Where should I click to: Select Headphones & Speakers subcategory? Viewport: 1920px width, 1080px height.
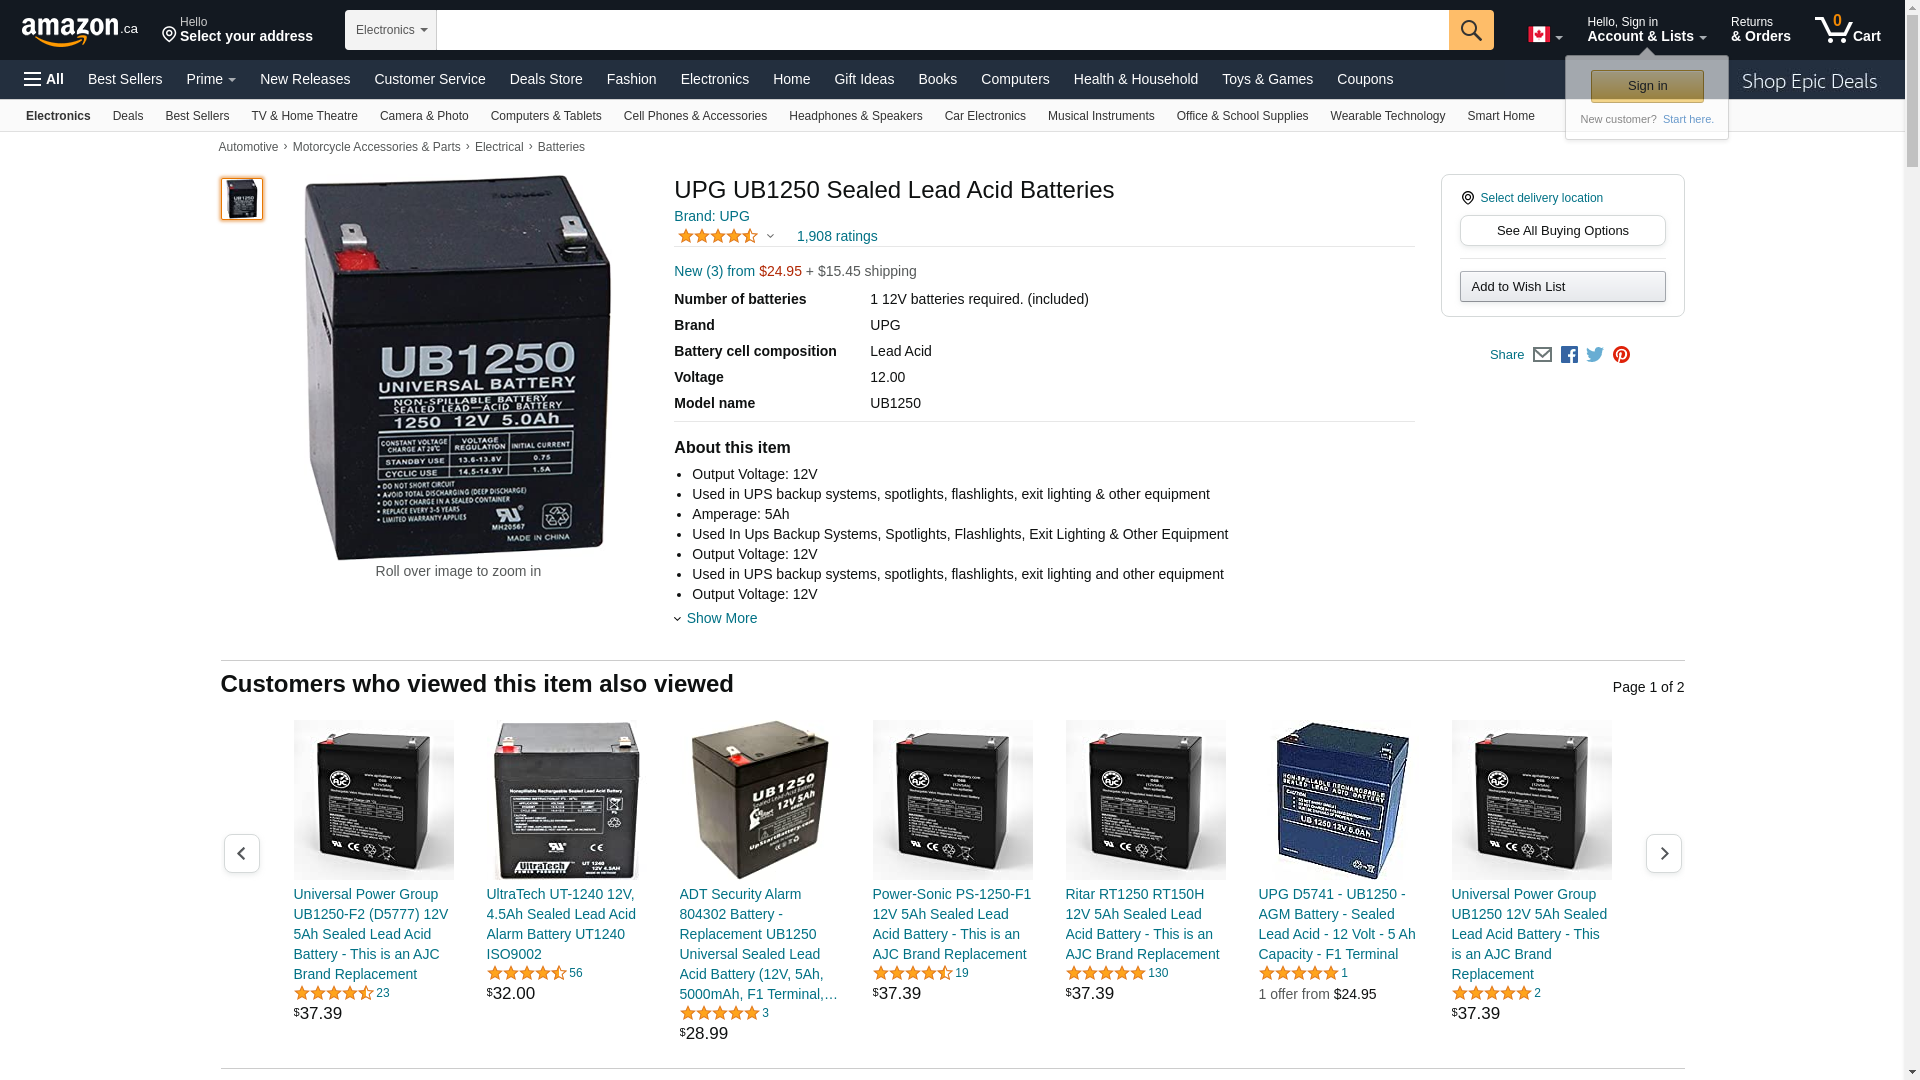[x=855, y=116]
